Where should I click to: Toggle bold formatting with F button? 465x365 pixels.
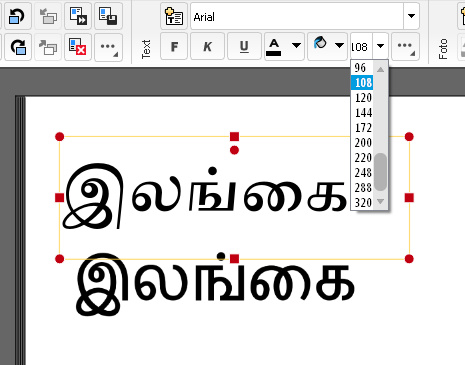pyautogui.click(x=174, y=46)
